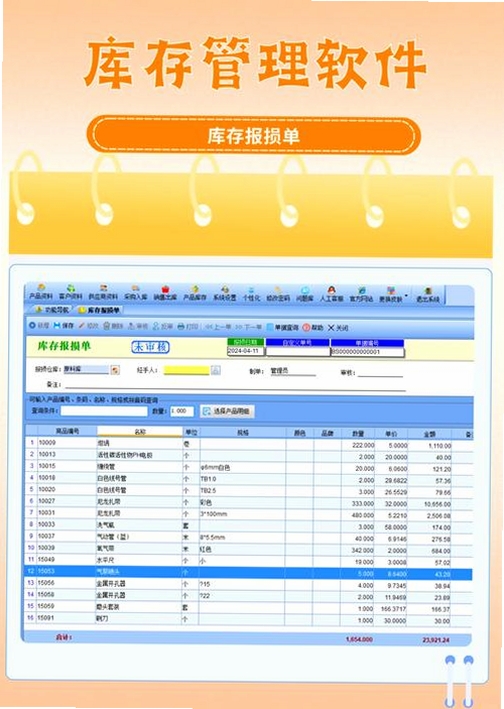This screenshot has width=504, height=709.
Task: Open the 报损仓库 warehouse picker
Action: [115, 370]
